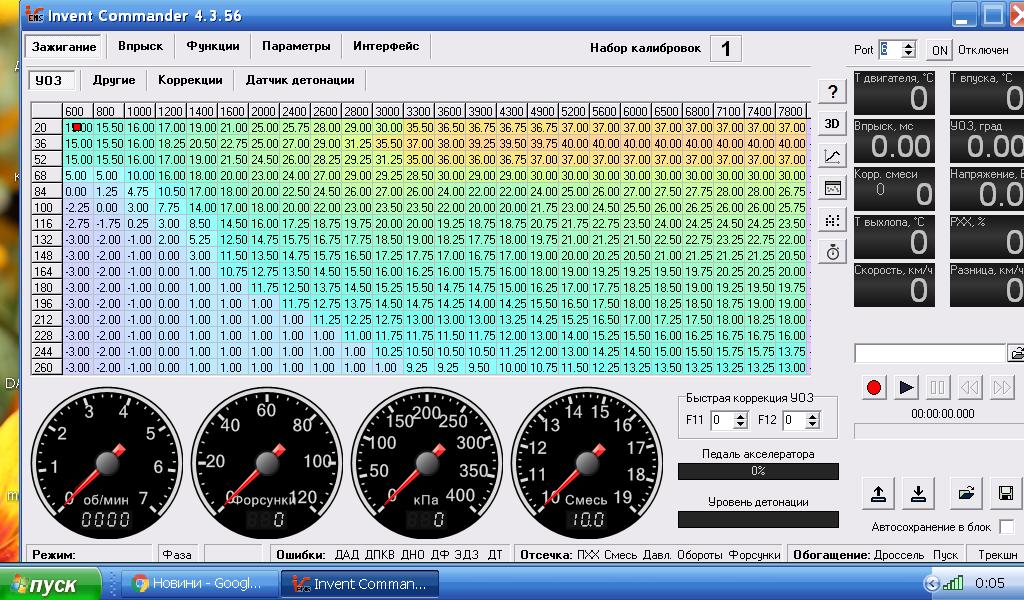Viewport: 1024px width, 600px height.
Task: Select the 600 rpm column header
Action: click(x=78, y=111)
